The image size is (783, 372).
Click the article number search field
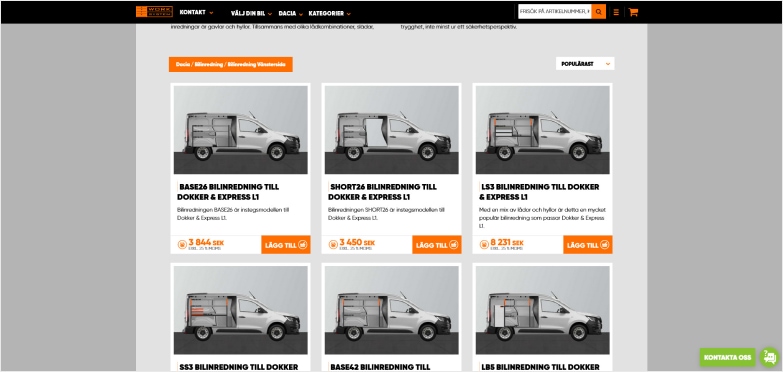pyautogui.click(x=554, y=11)
